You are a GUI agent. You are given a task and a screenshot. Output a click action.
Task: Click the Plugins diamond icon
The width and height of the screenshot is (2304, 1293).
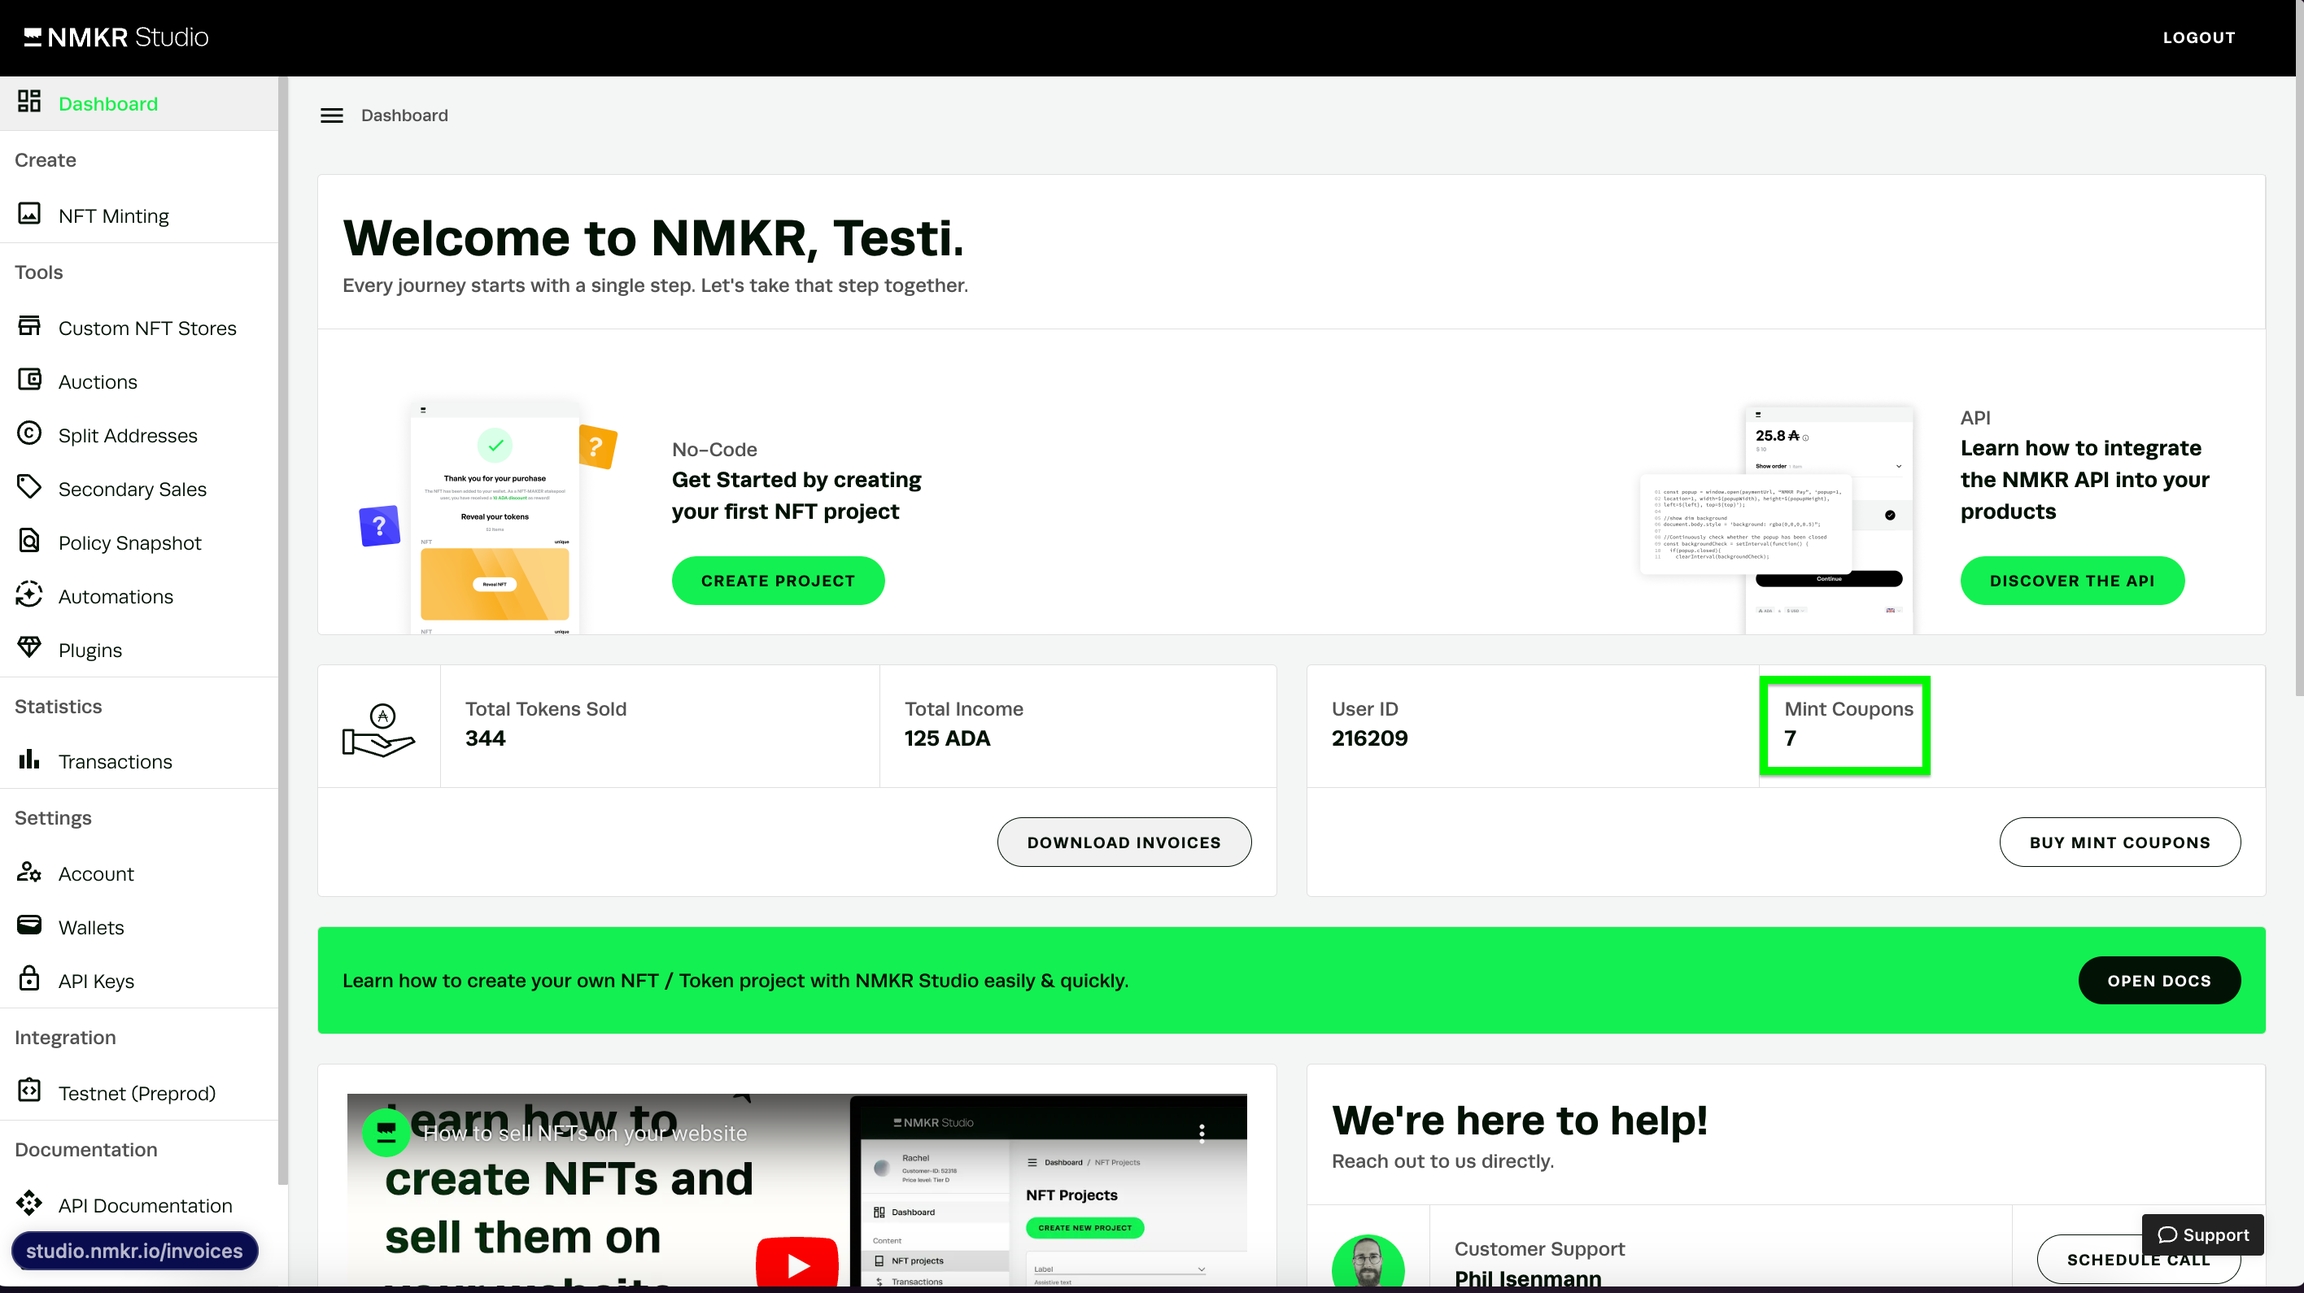coord(29,648)
